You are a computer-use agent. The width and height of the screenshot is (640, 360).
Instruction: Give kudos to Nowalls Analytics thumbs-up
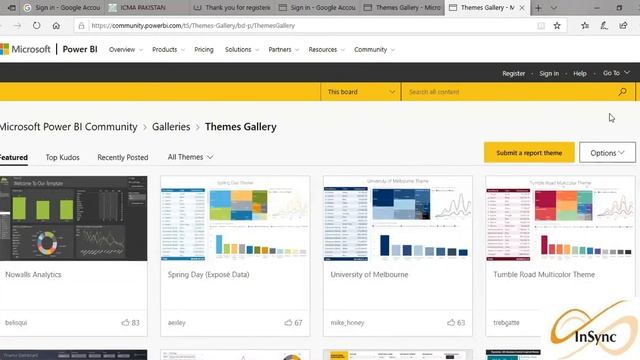[125, 322]
